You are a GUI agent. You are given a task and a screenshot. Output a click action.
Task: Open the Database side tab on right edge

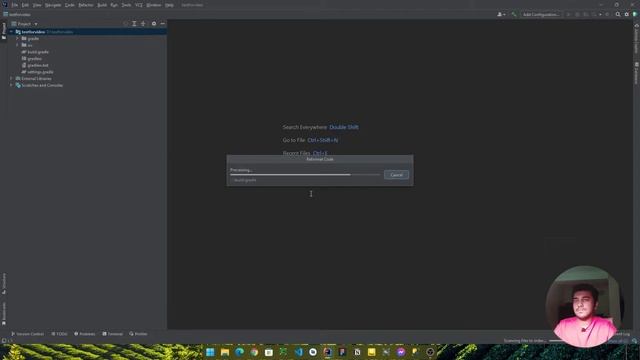click(x=636, y=73)
